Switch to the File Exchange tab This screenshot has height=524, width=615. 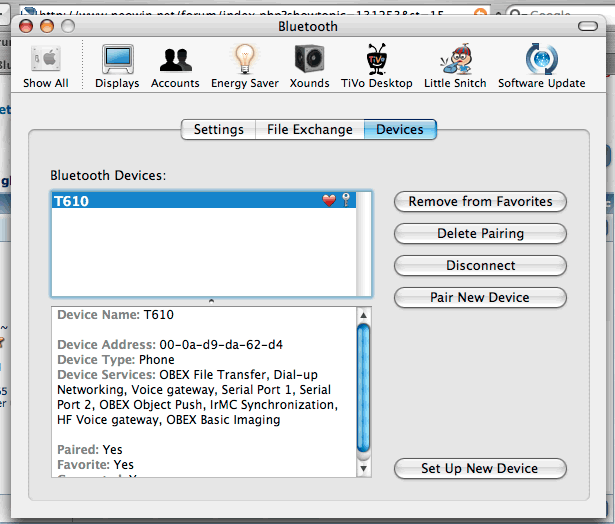pos(309,129)
